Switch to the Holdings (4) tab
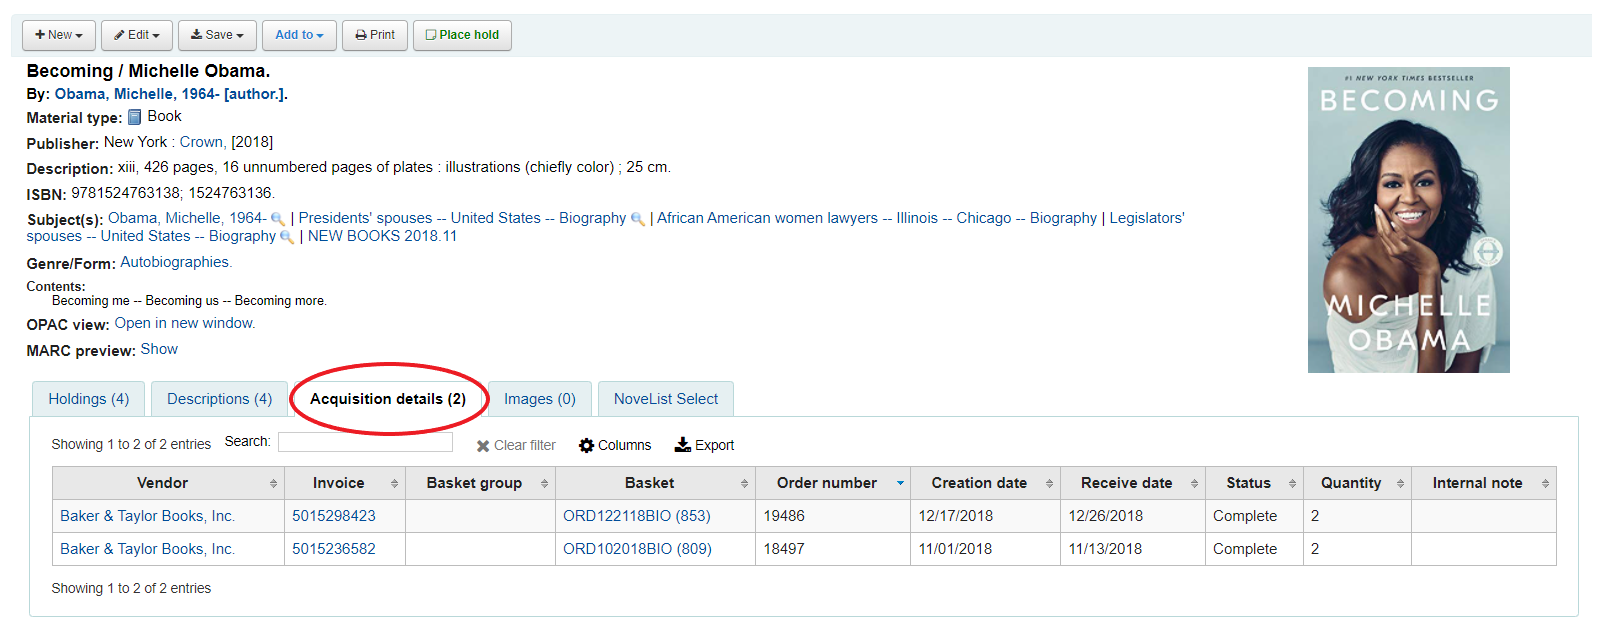Image resolution: width=1610 pixels, height=631 pixels. (x=89, y=399)
